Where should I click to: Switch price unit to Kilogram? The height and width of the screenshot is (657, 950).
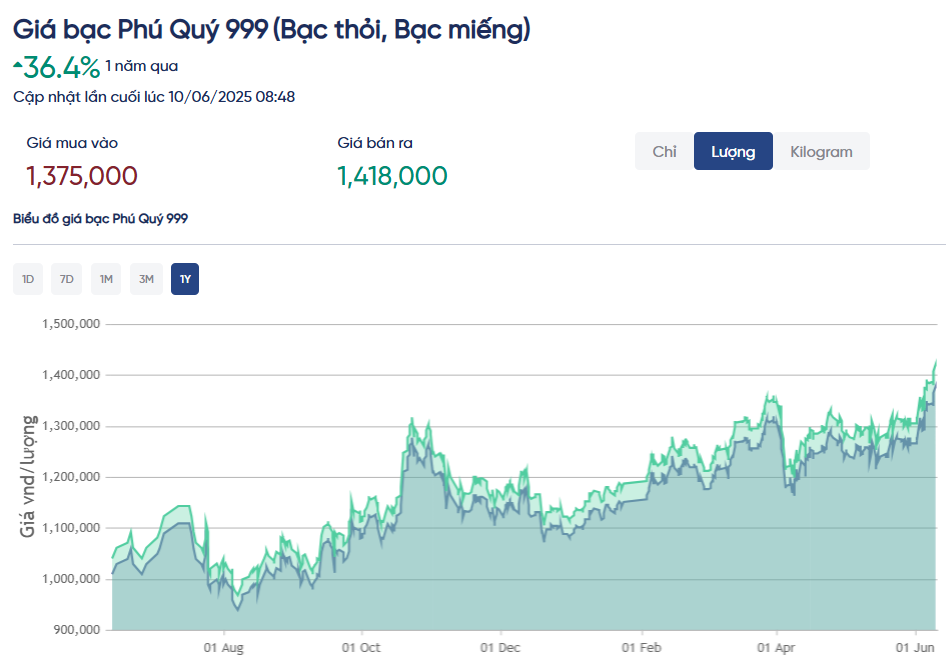tap(821, 151)
